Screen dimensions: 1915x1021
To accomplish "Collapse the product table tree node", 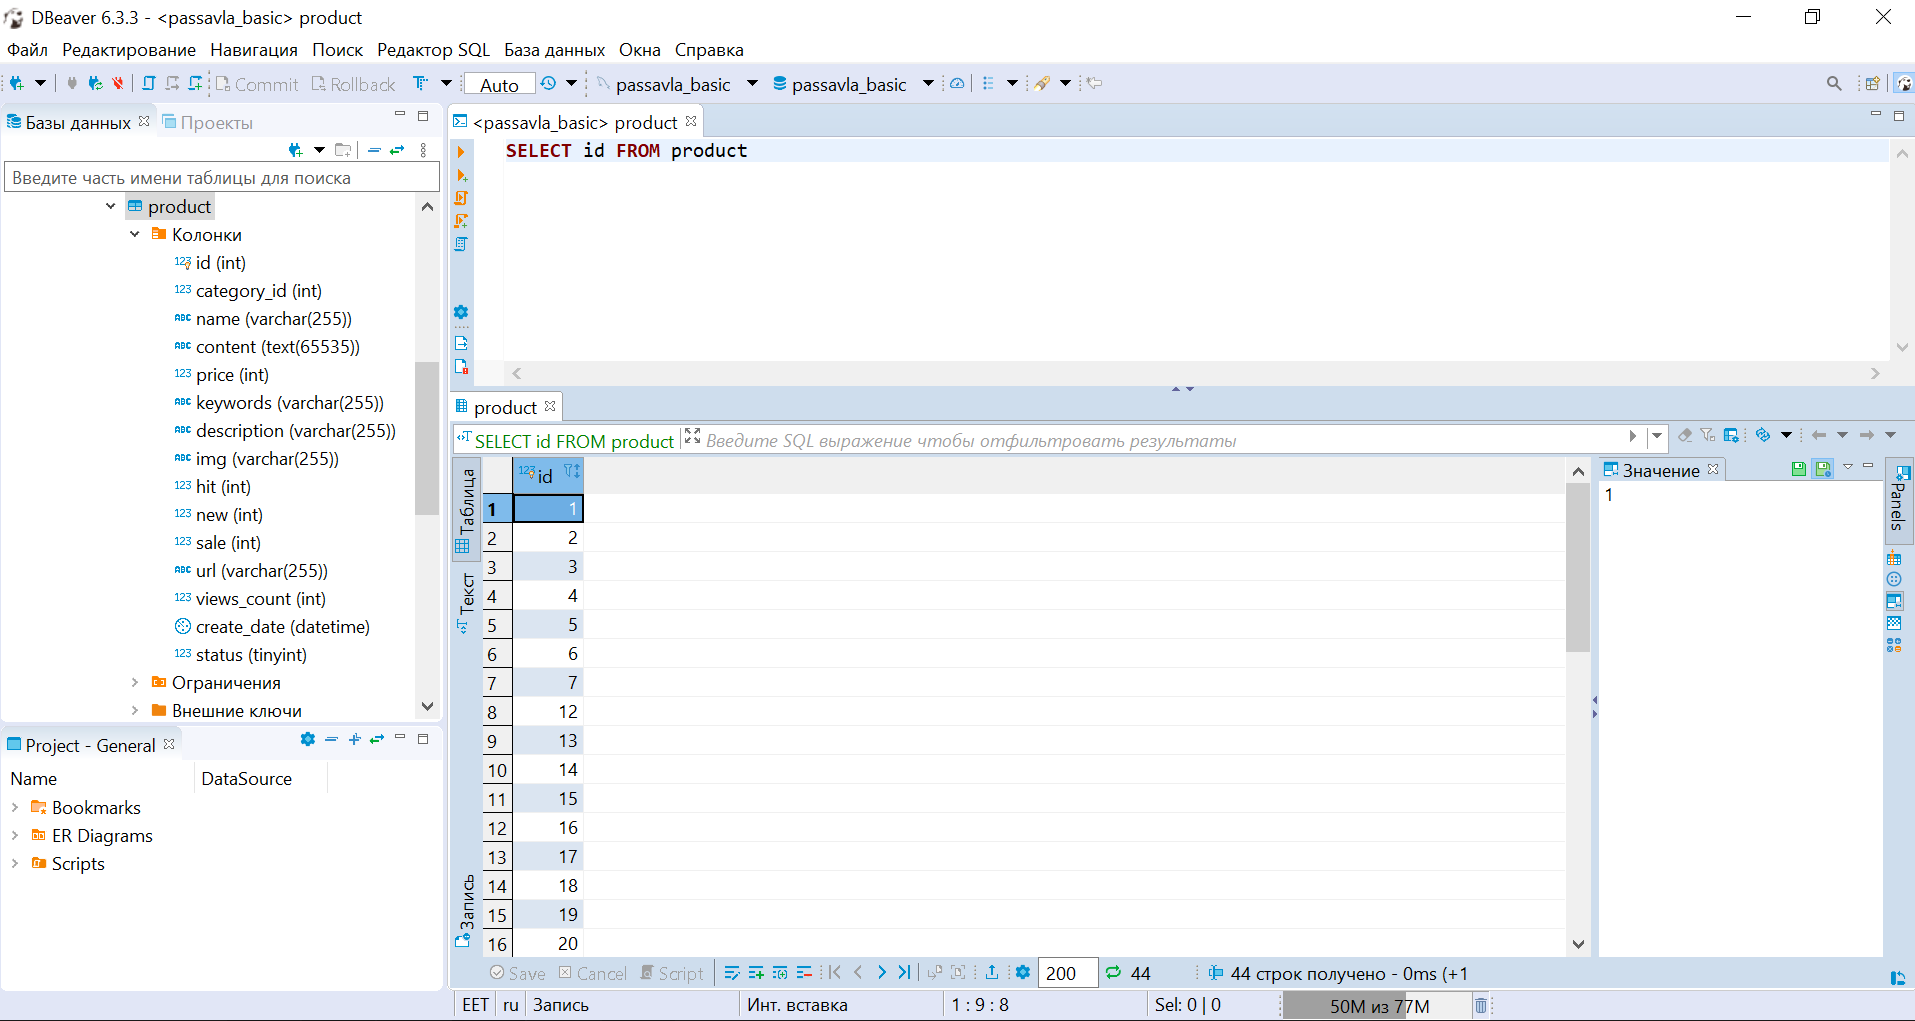I will [x=111, y=206].
